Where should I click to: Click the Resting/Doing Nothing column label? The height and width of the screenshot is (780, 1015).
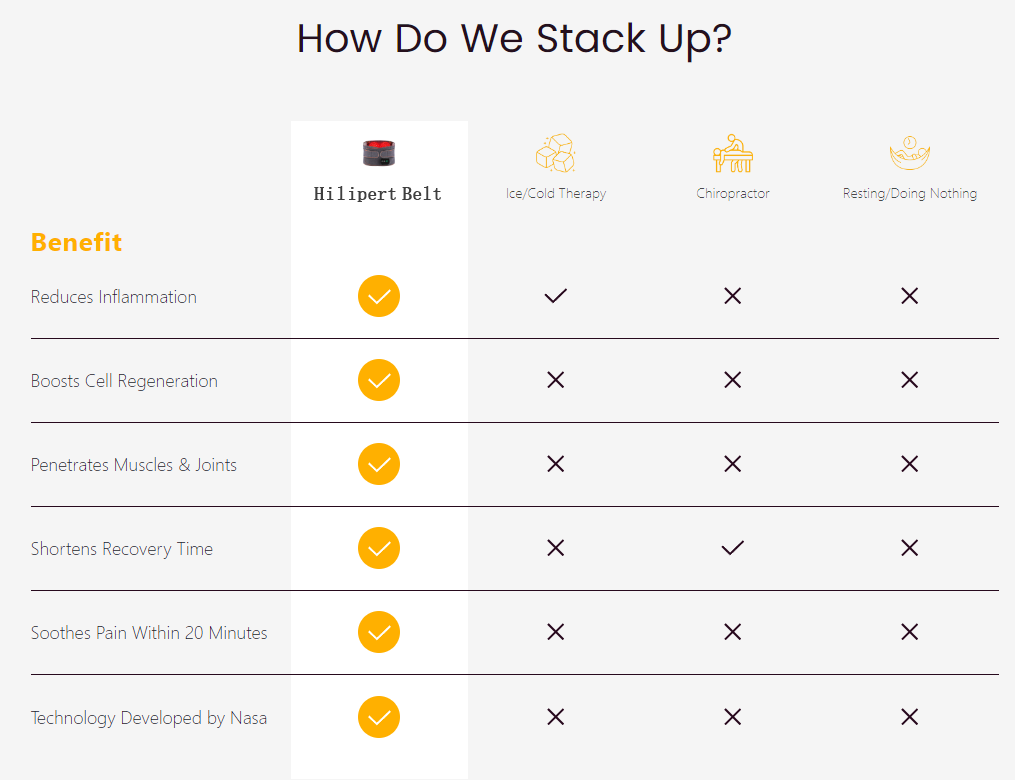[909, 194]
